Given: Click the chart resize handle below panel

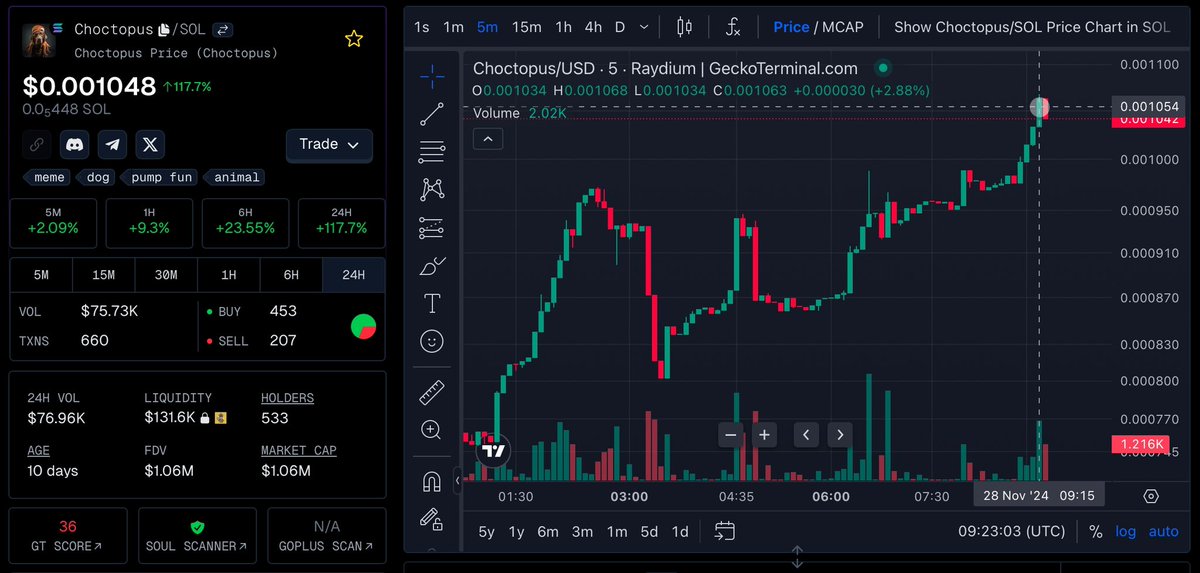Looking at the screenshot, I should click(x=797, y=557).
